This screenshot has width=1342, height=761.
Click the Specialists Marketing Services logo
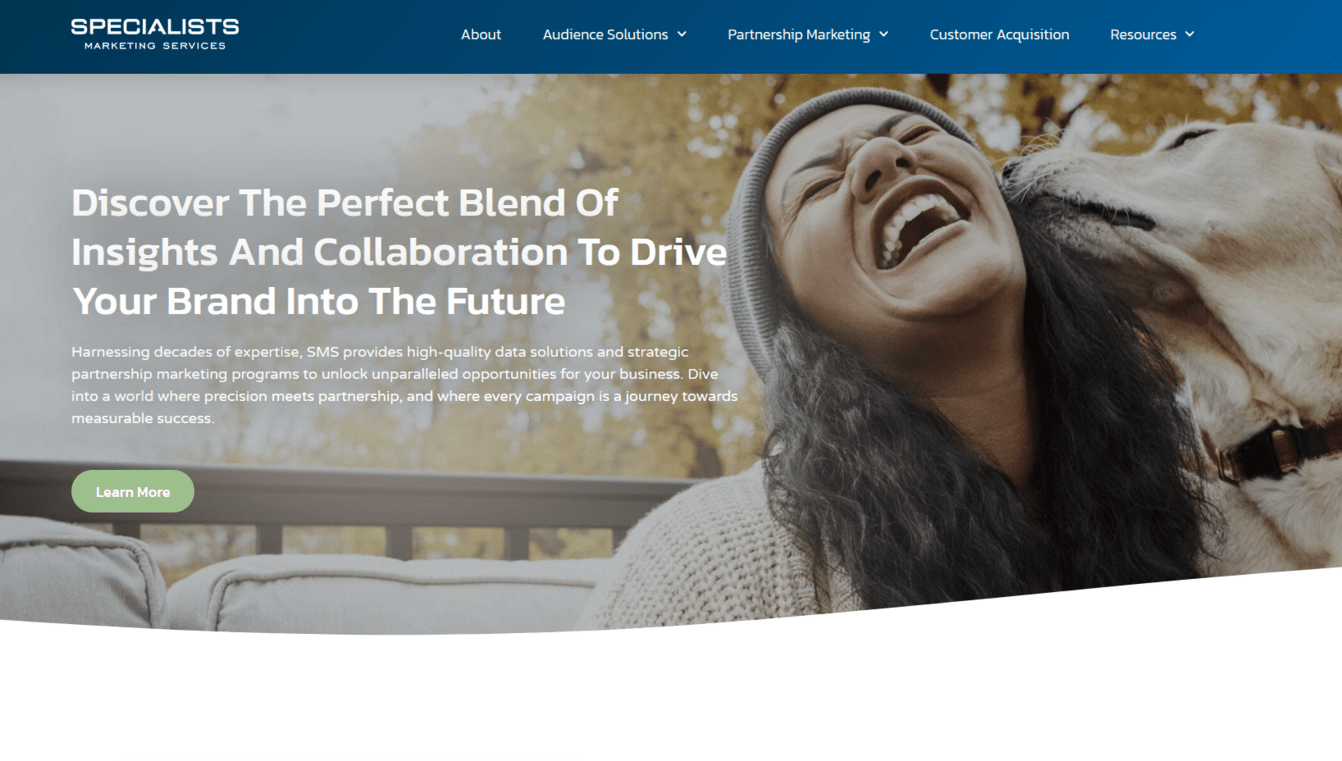(x=155, y=34)
